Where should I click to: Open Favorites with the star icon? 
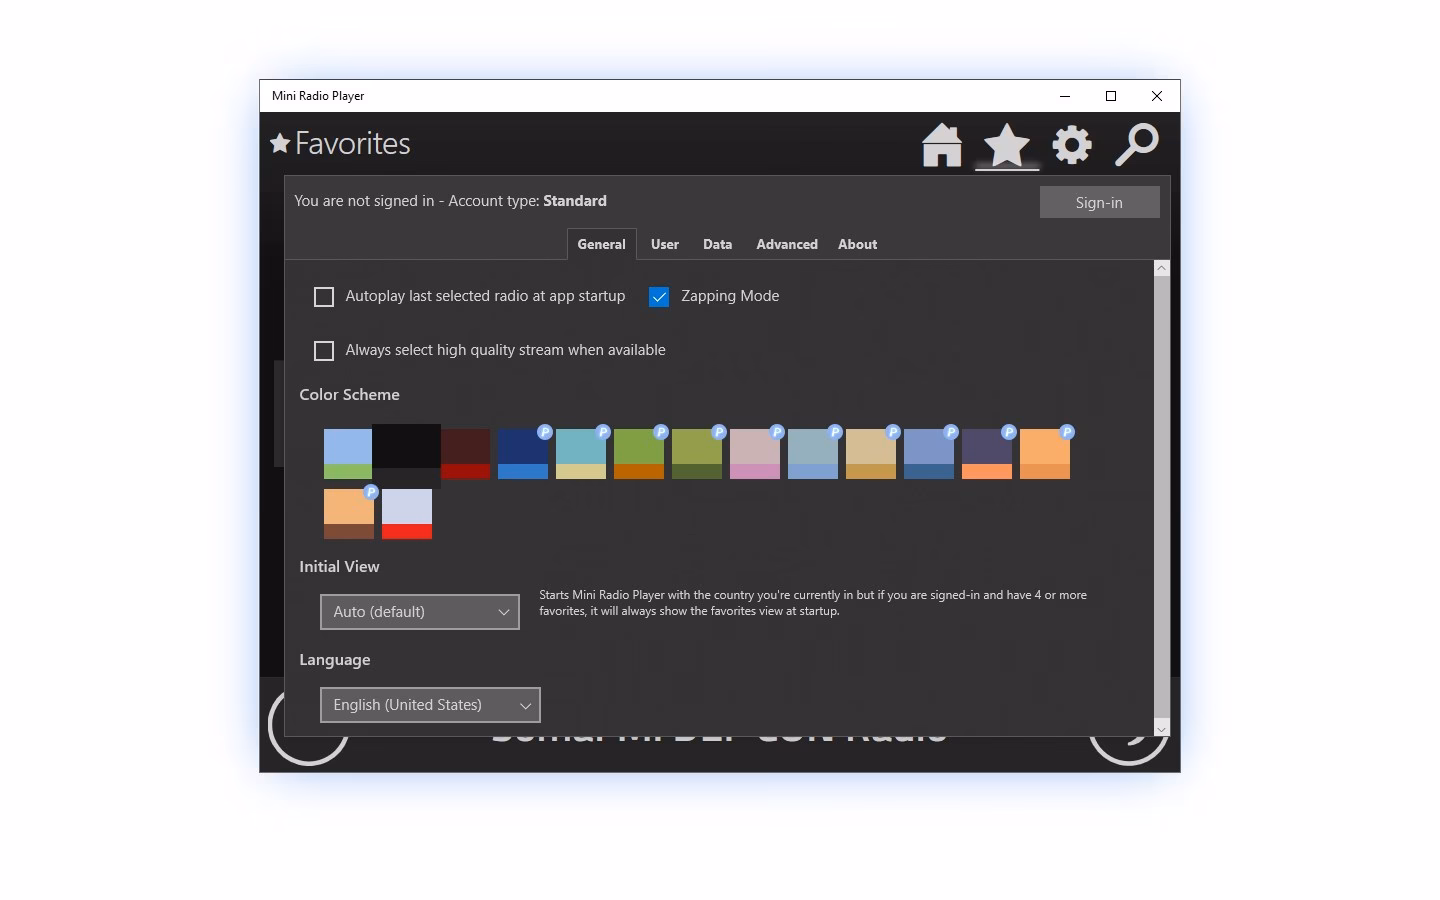pos(1007,146)
